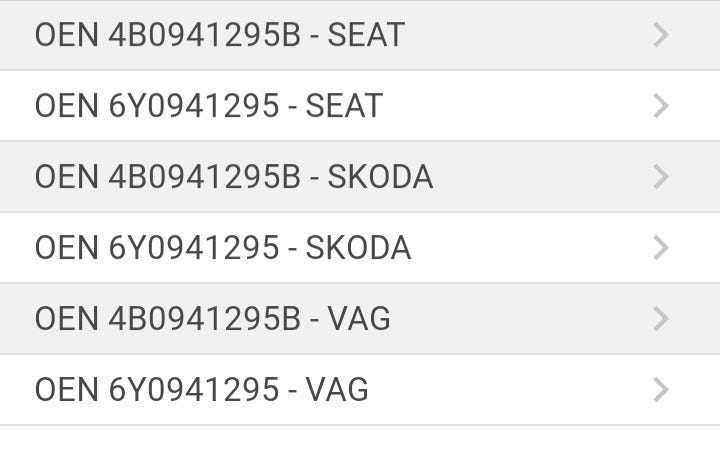Expand the 4B0941295B - VAG entry via chevron
The width and height of the screenshot is (720, 465).
(660, 319)
